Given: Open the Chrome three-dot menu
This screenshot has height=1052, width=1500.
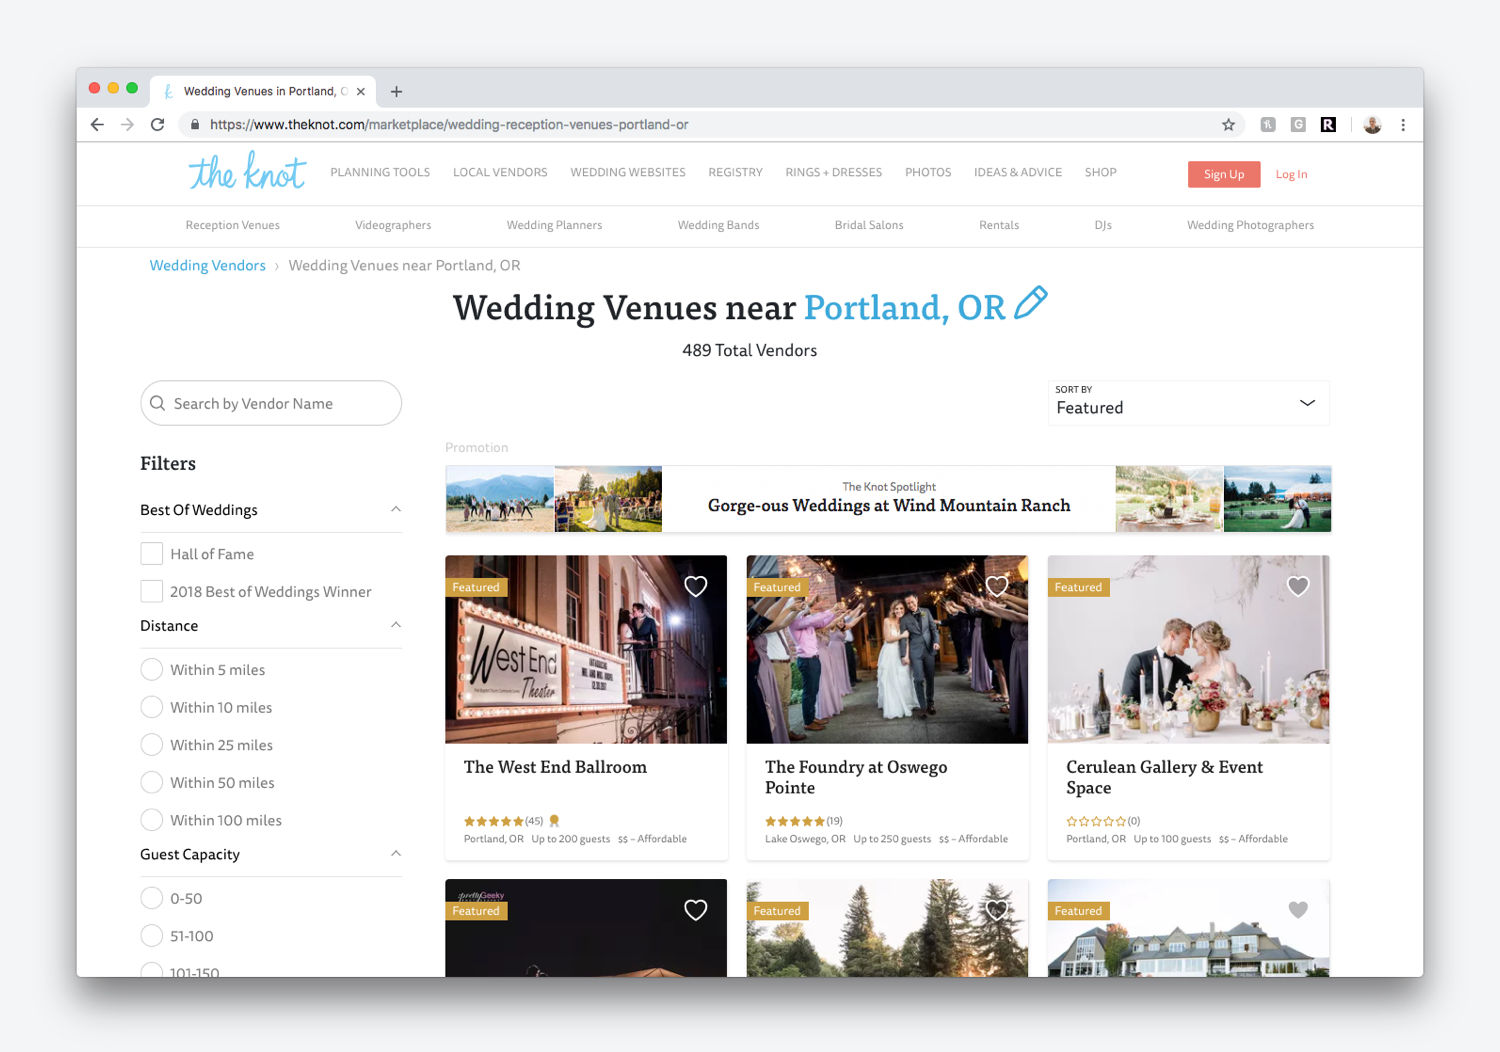Looking at the screenshot, I should 1403,125.
